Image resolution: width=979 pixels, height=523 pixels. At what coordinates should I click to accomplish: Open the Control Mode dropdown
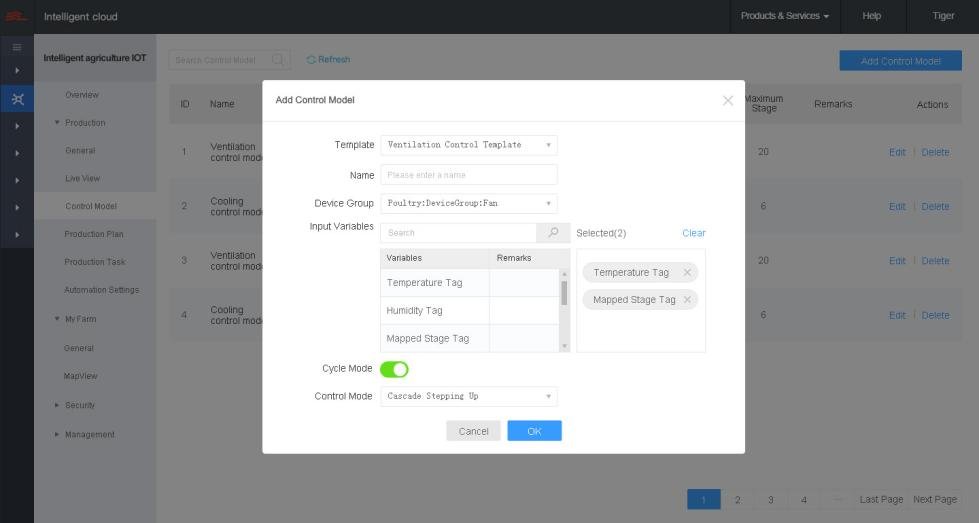point(469,396)
